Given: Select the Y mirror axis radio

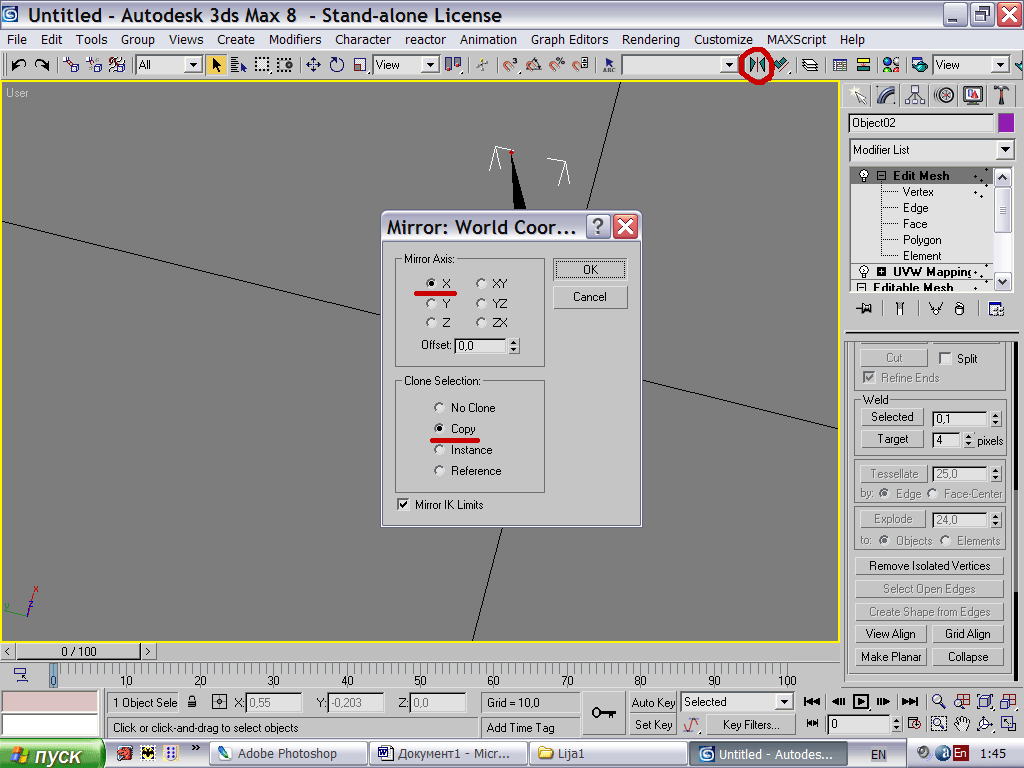Looking at the screenshot, I should pyautogui.click(x=431, y=304).
